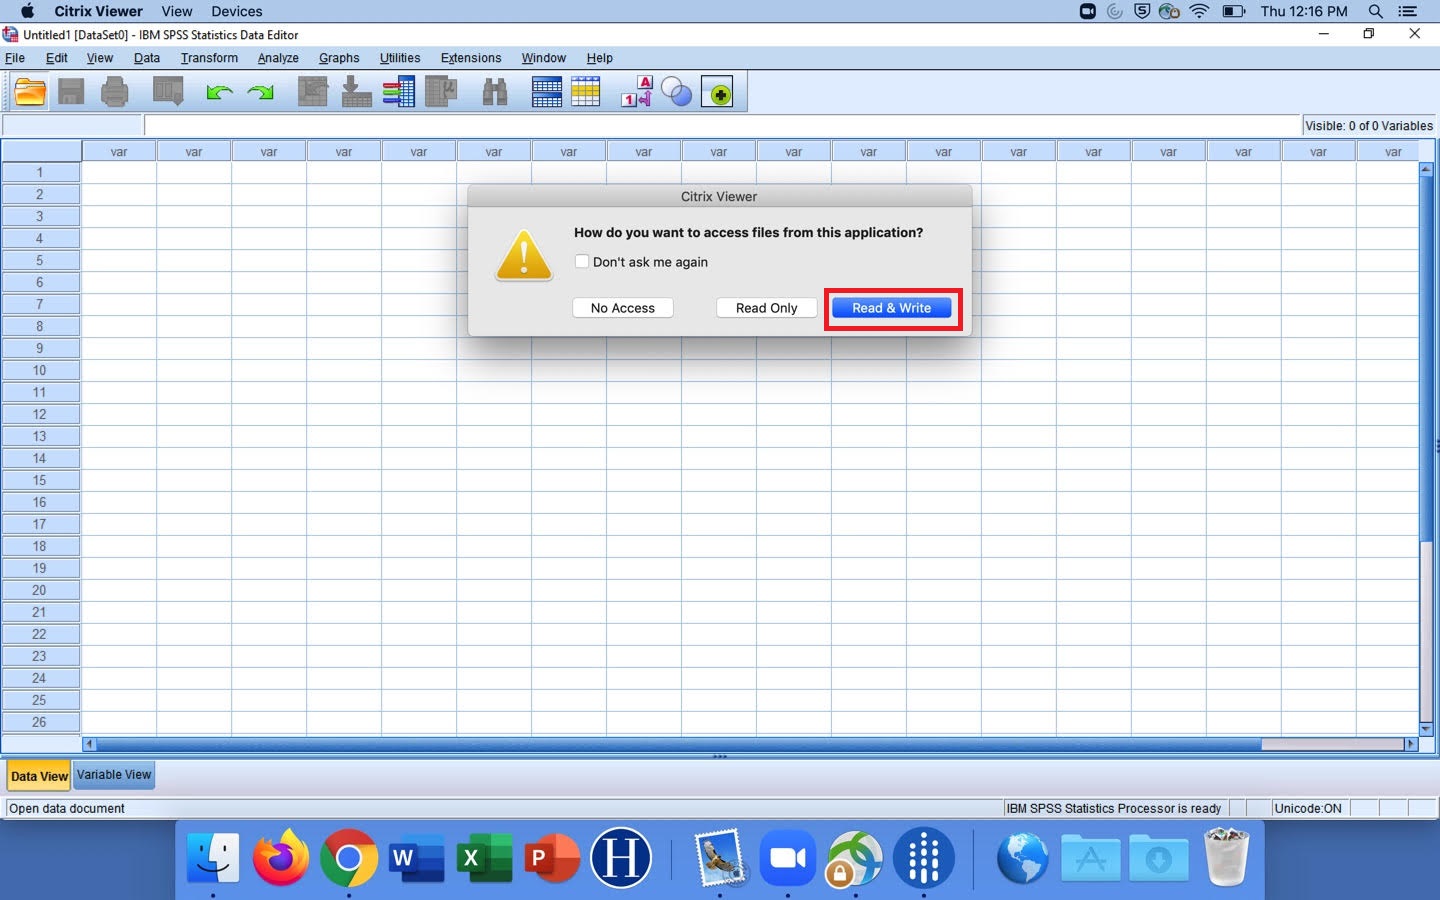Click the Unicode:ON status bar entry

pyautogui.click(x=1308, y=808)
